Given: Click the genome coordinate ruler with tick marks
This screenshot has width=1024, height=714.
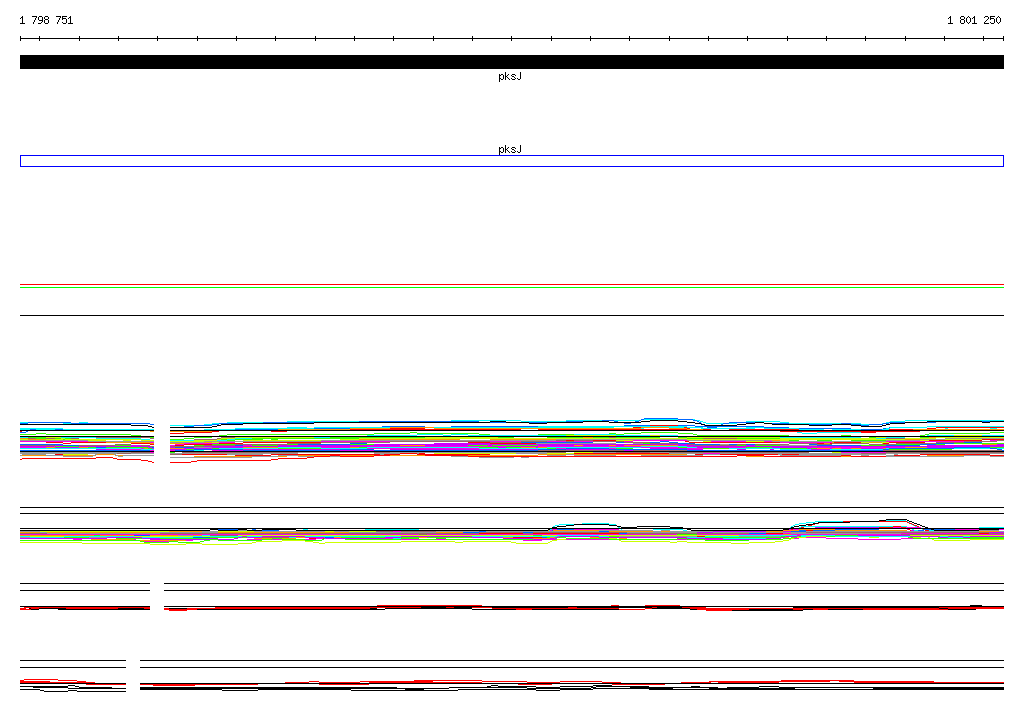Looking at the screenshot, I should pos(511,39).
